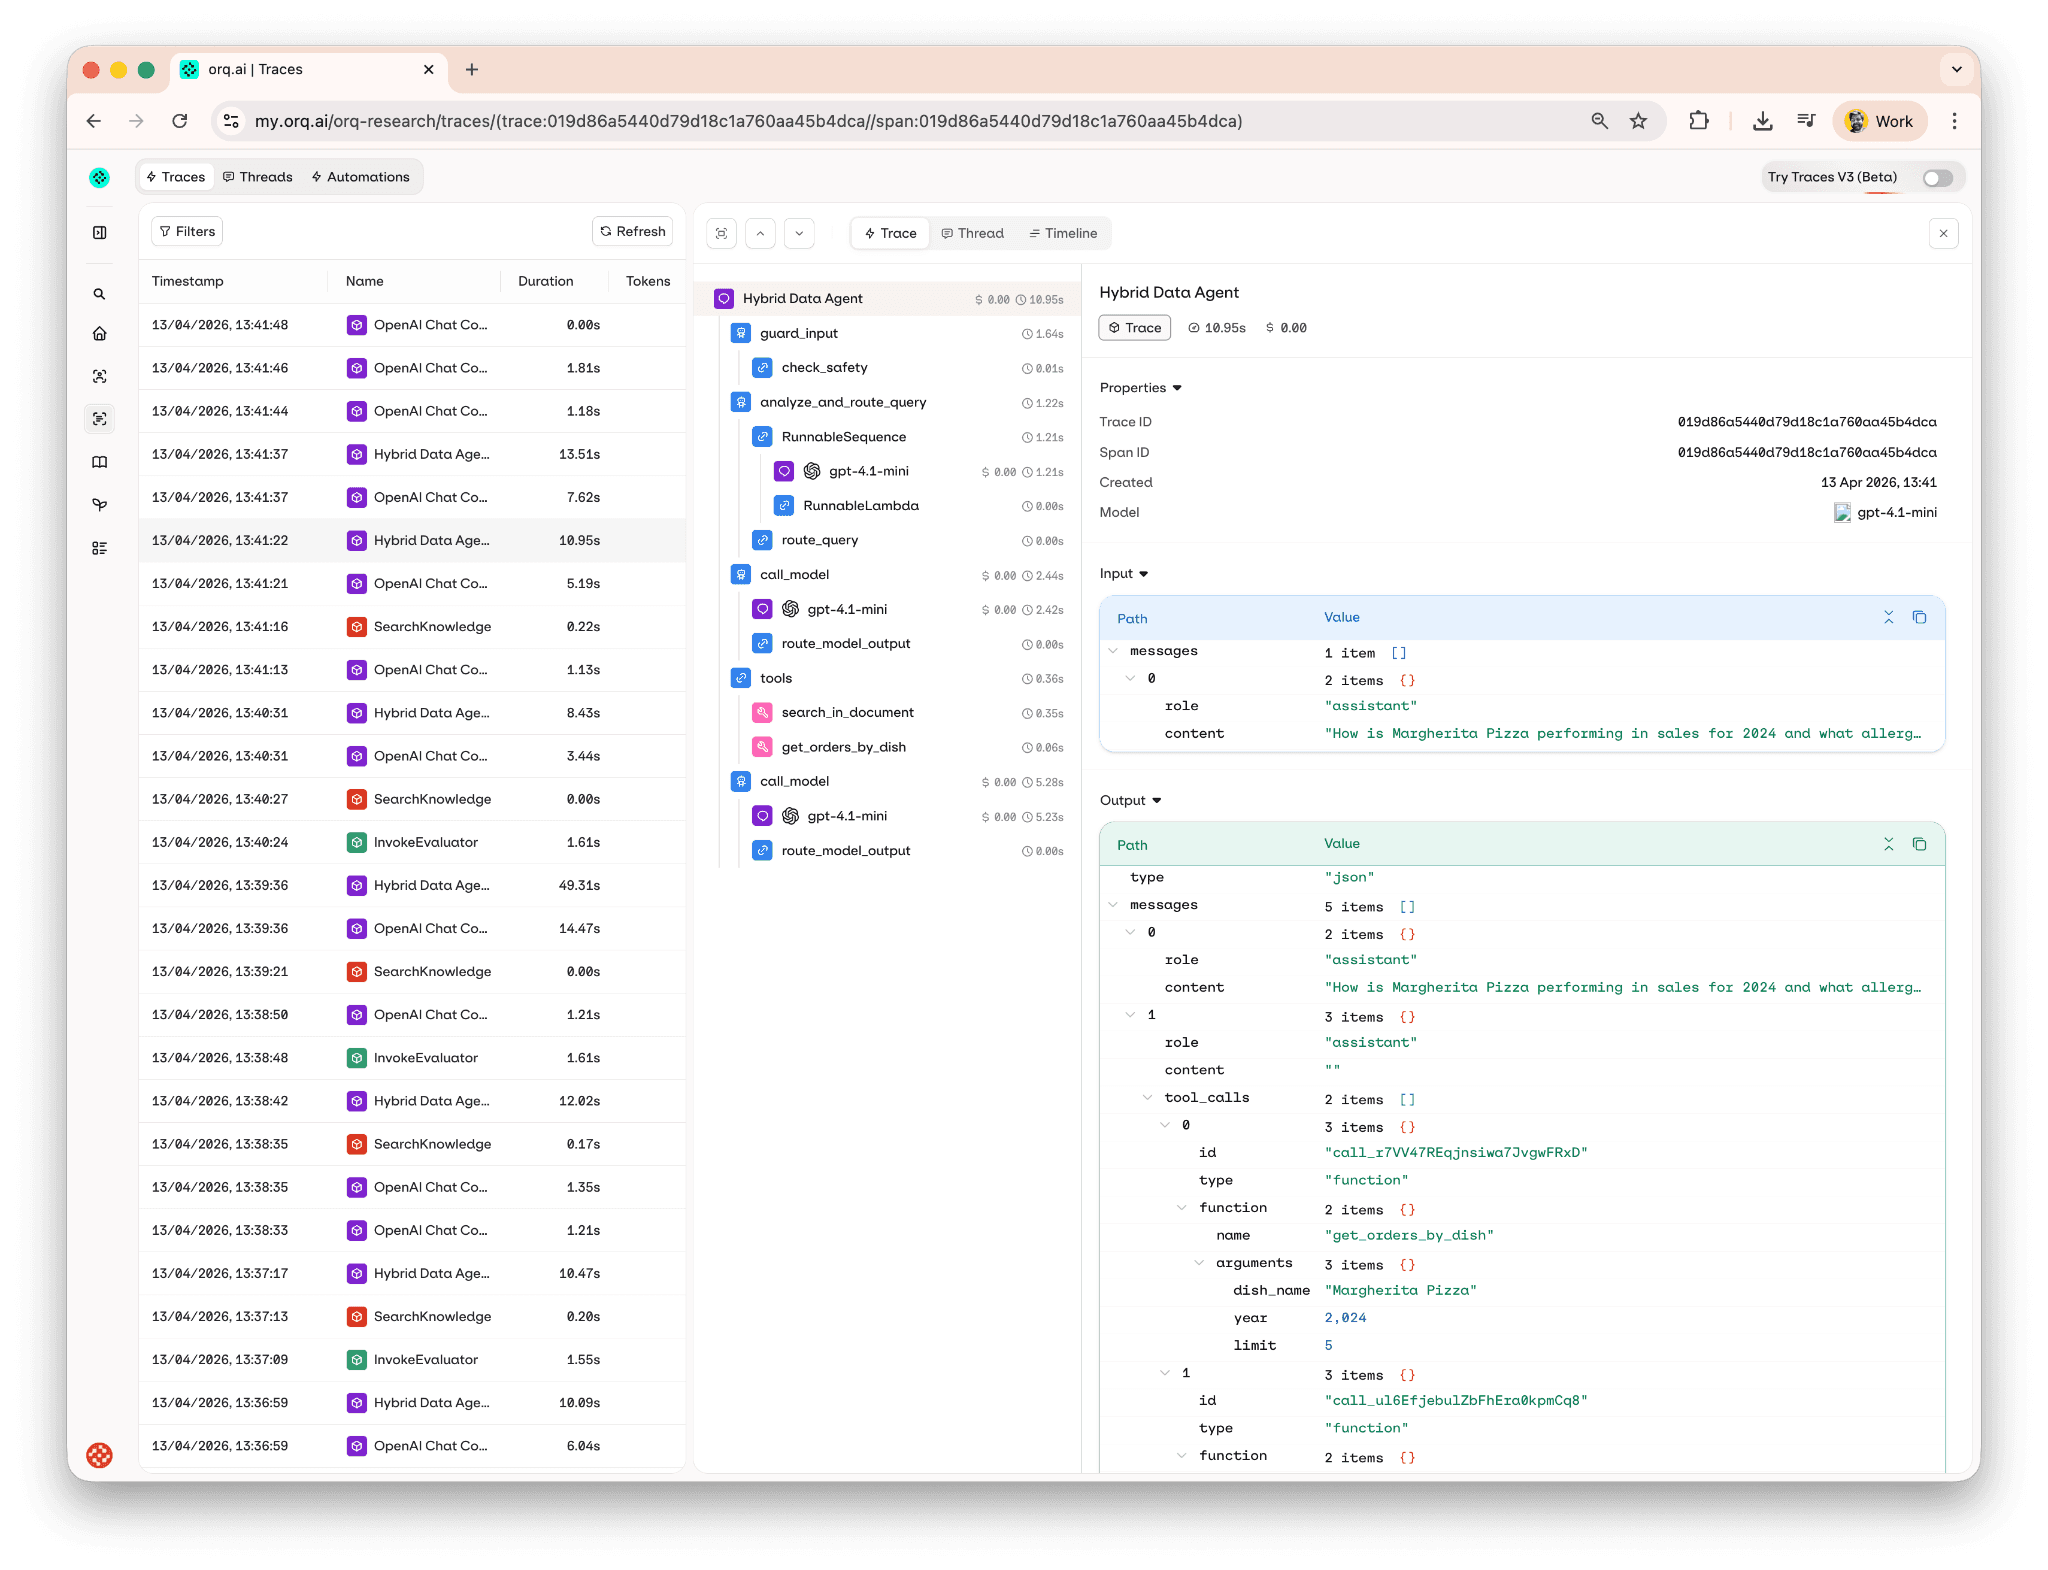The image size is (2048, 1570).
Task: Collapse all rows in Output panel
Action: 1888,845
